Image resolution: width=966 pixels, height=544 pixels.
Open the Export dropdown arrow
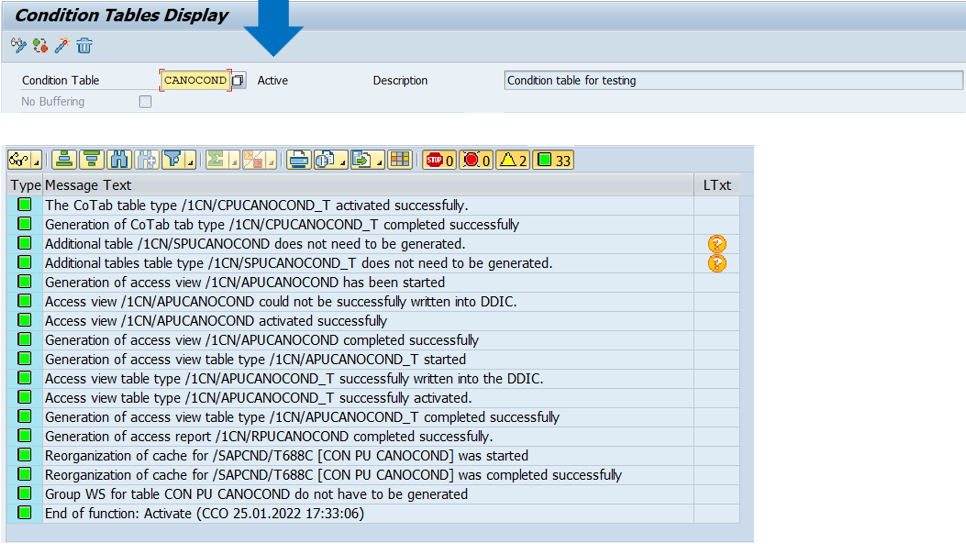(x=380, y=162)
